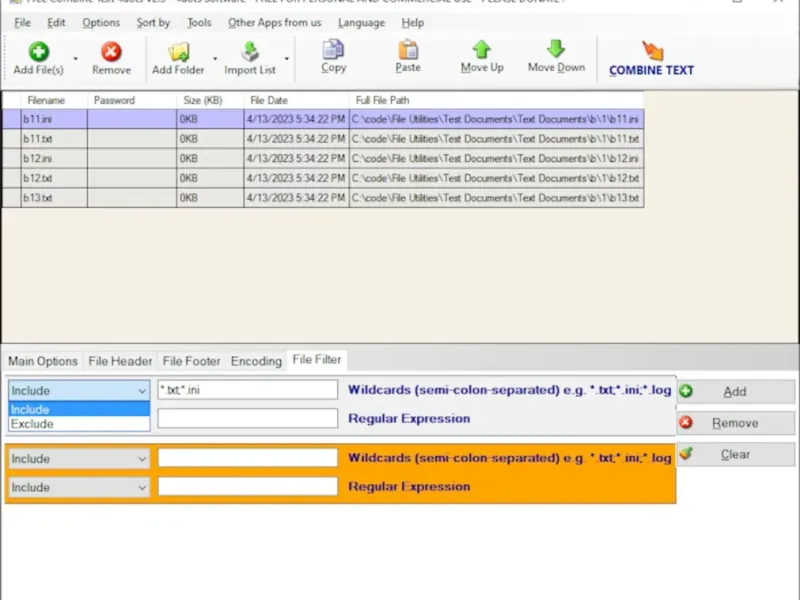800x600 pixels.
Task: Switch to the File Header tab
Action: click(x=120, y=361)
